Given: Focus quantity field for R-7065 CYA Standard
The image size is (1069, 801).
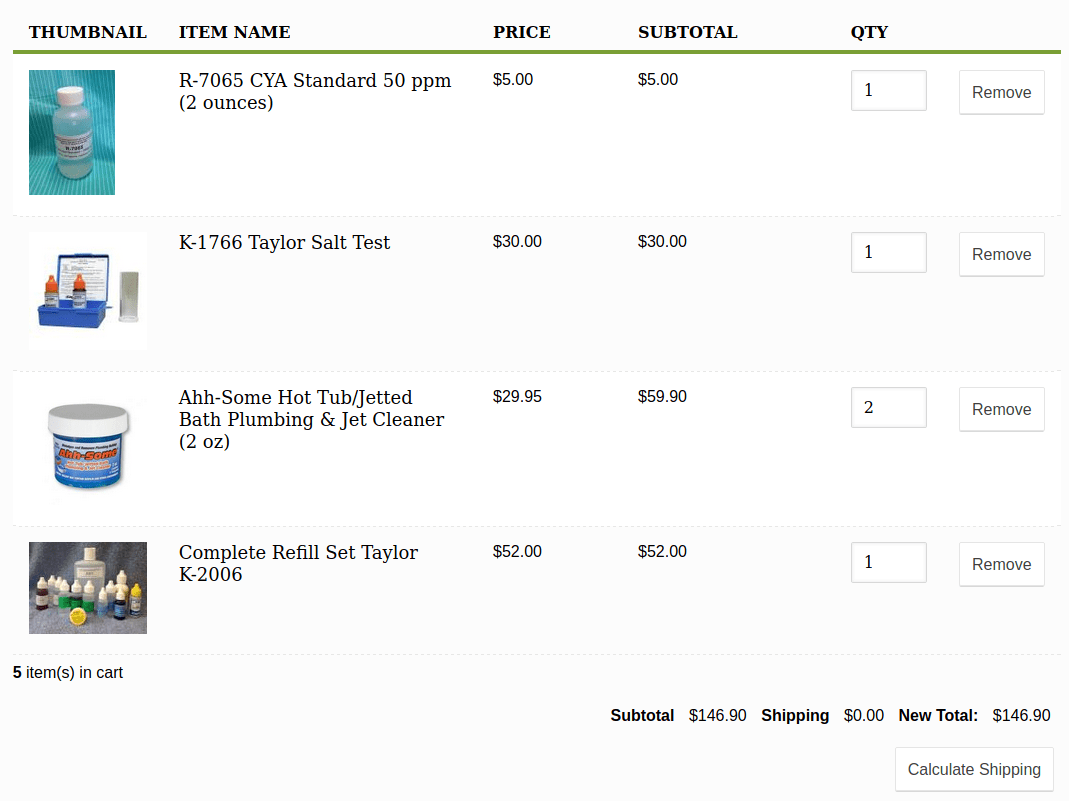Looking at the screenshot, I should click(889, 90).
